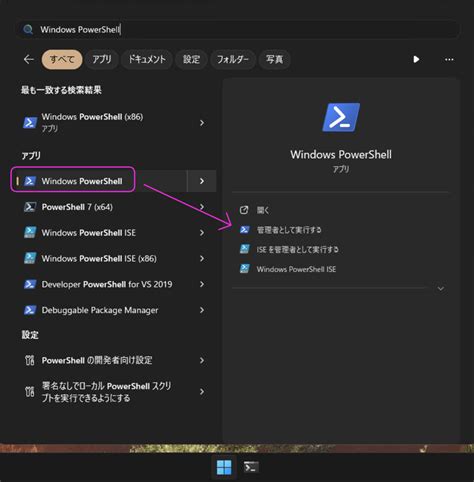This screenshot has height=482, width=474.
Task: Go back with the left arrow
Action: (29, 59)
